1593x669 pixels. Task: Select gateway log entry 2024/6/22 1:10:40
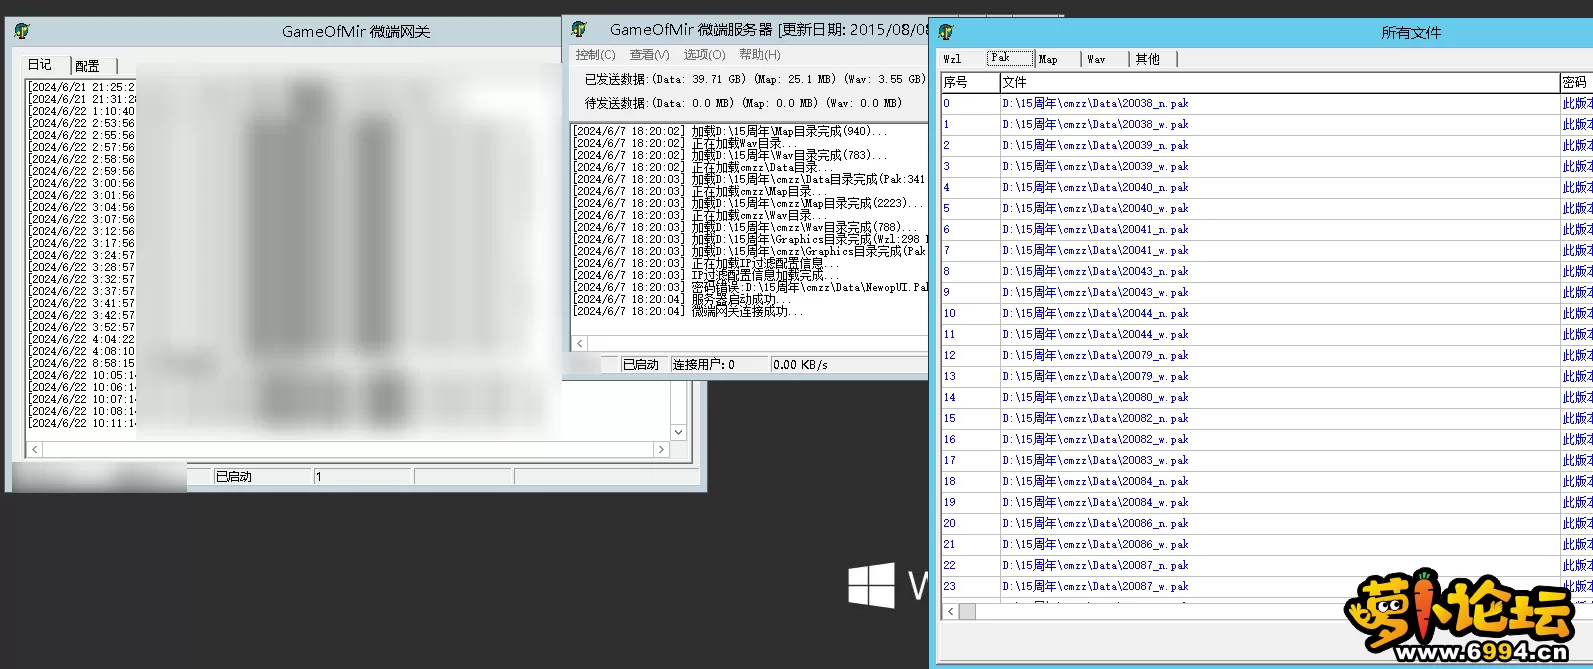pos(82,111)
